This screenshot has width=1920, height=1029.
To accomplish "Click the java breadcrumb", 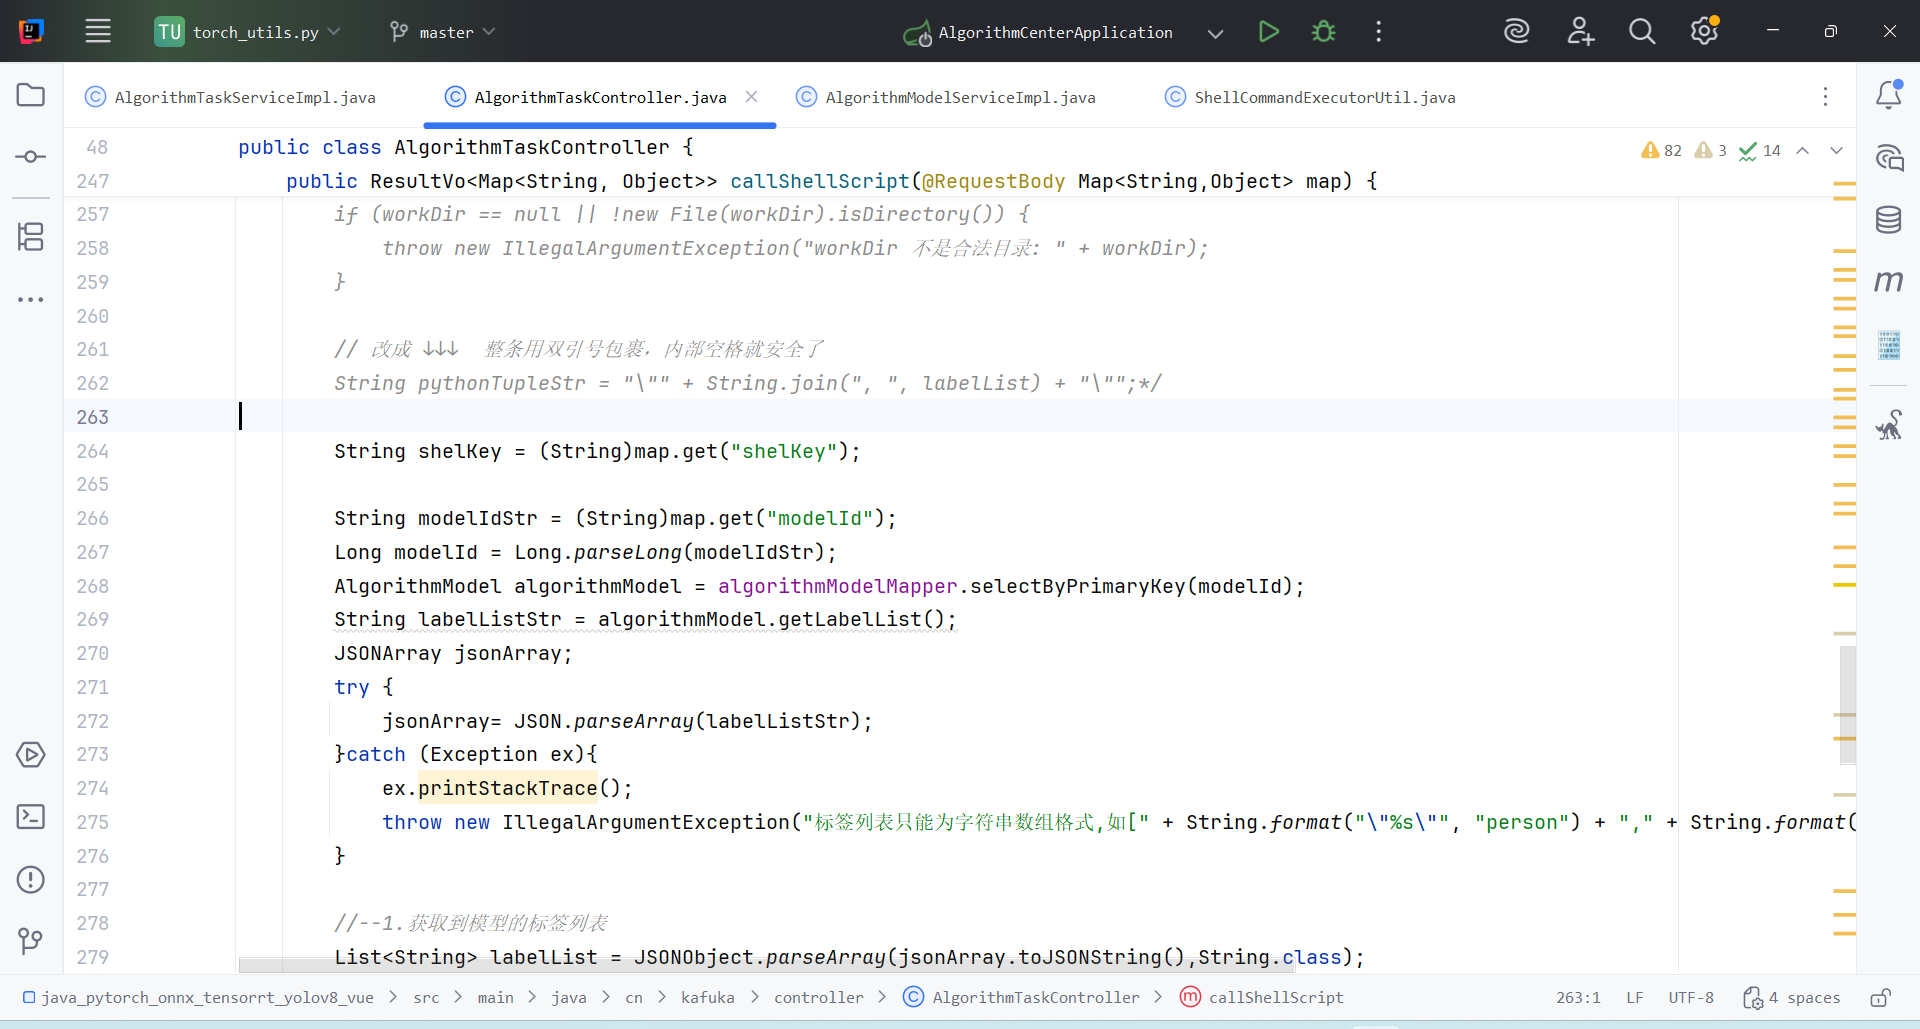I will [569, 997].
